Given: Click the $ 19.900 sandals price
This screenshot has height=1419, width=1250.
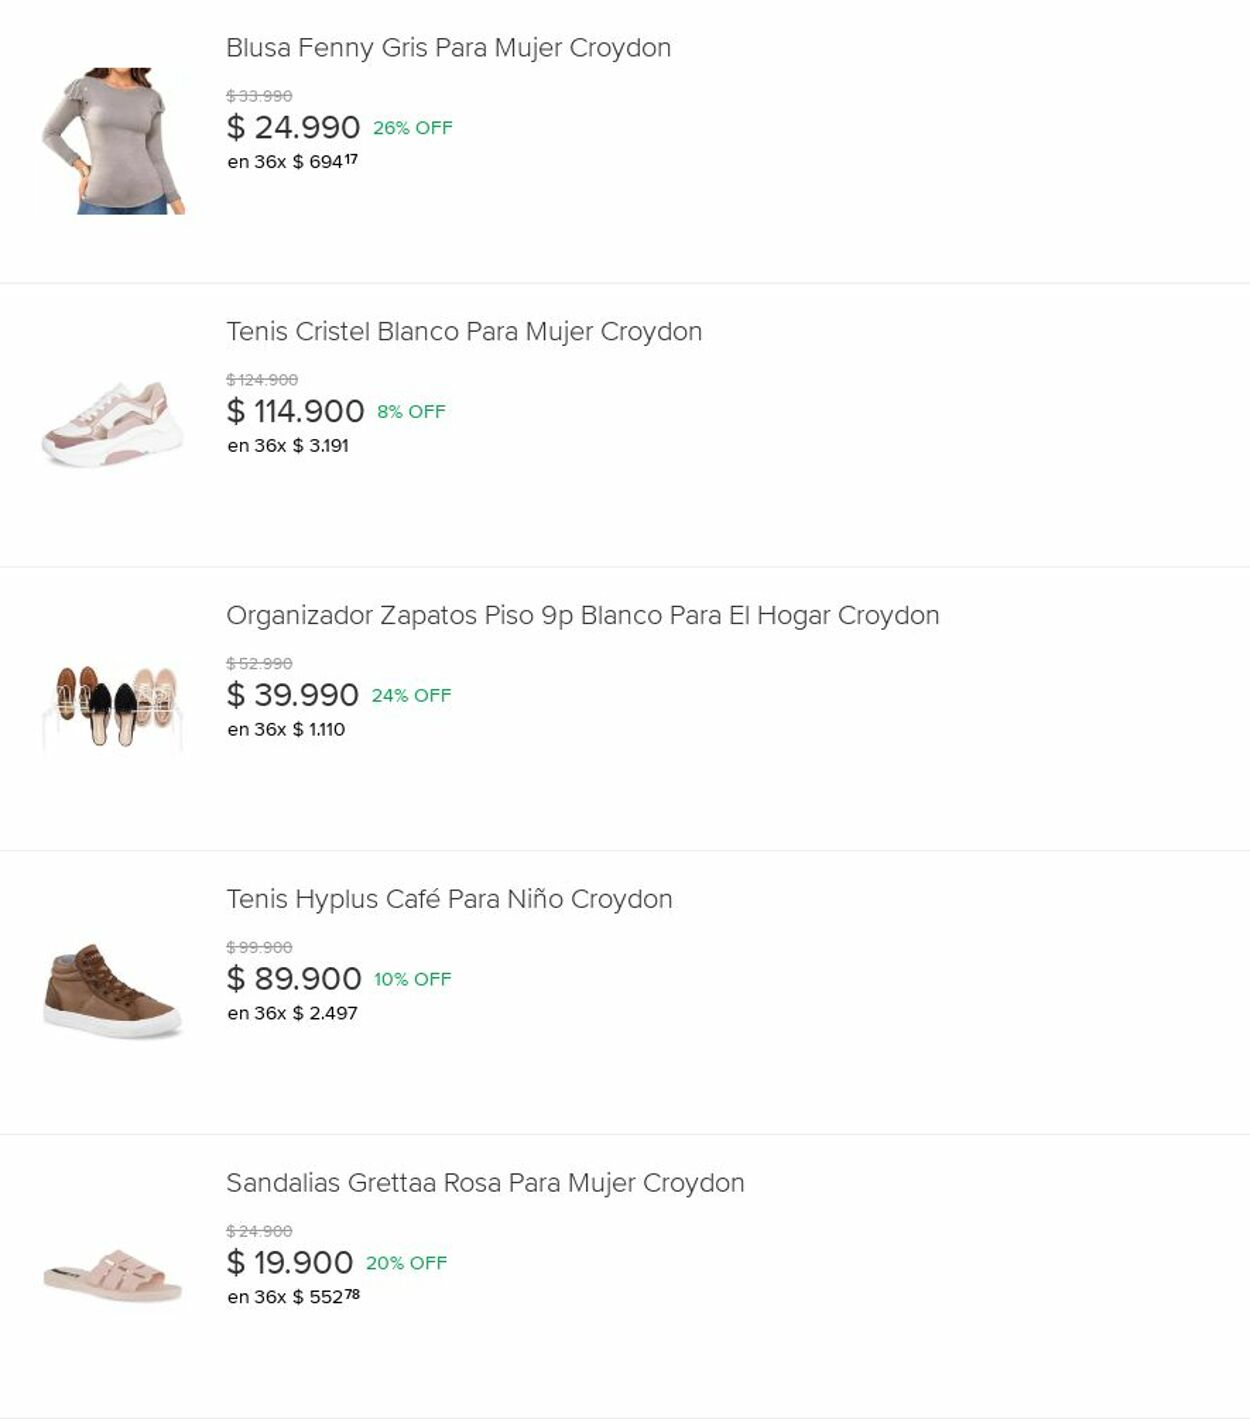Looking at the screenshot, I should point(290,1264).
